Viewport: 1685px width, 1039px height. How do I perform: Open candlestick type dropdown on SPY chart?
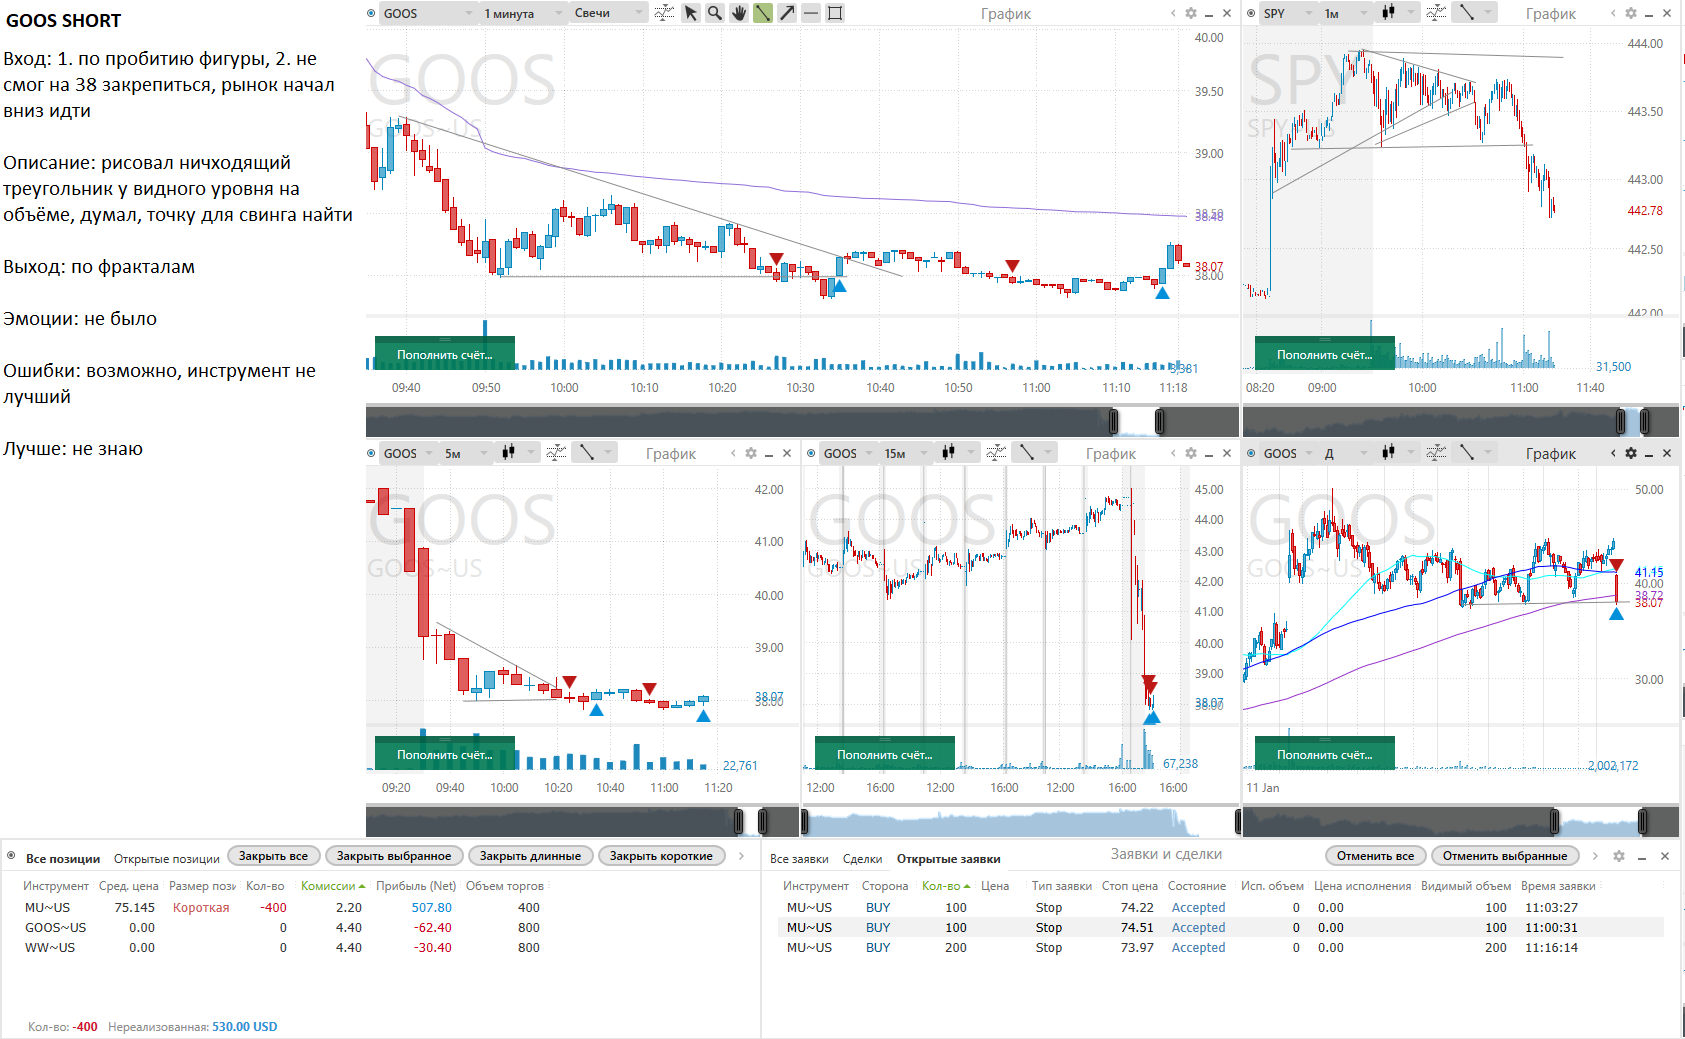tap(1397, 13)
